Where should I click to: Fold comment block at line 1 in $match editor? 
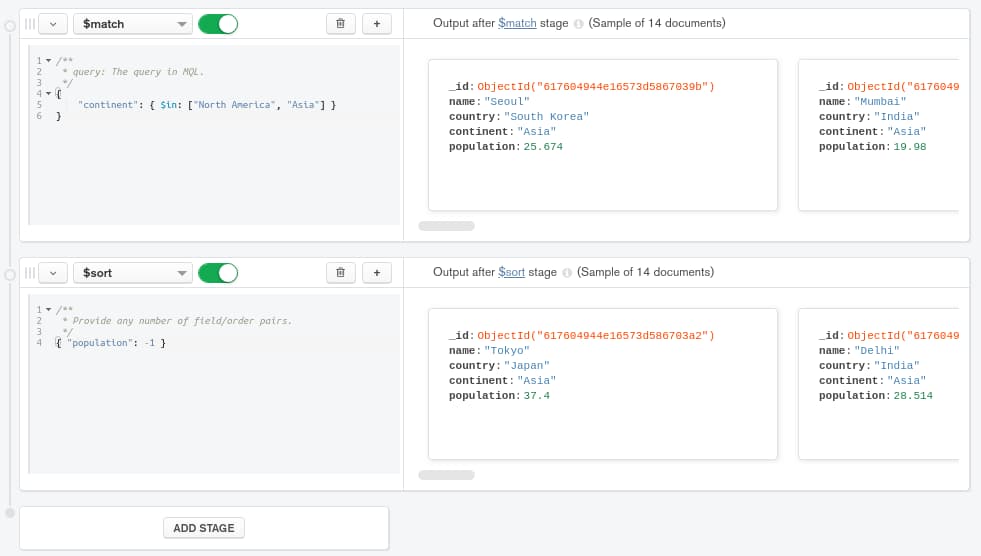48,61
